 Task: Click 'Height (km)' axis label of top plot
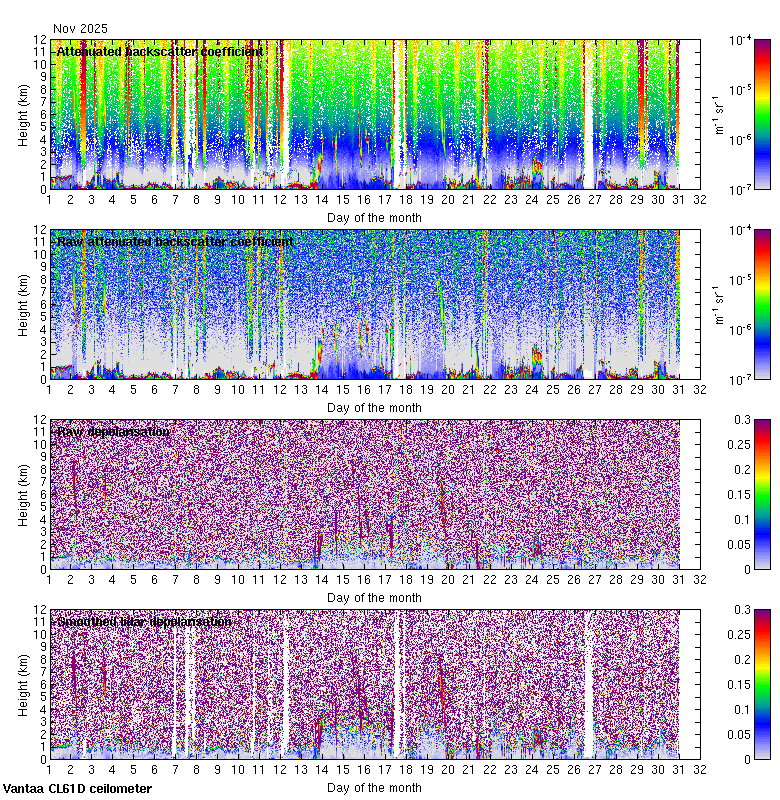[23, 114]
